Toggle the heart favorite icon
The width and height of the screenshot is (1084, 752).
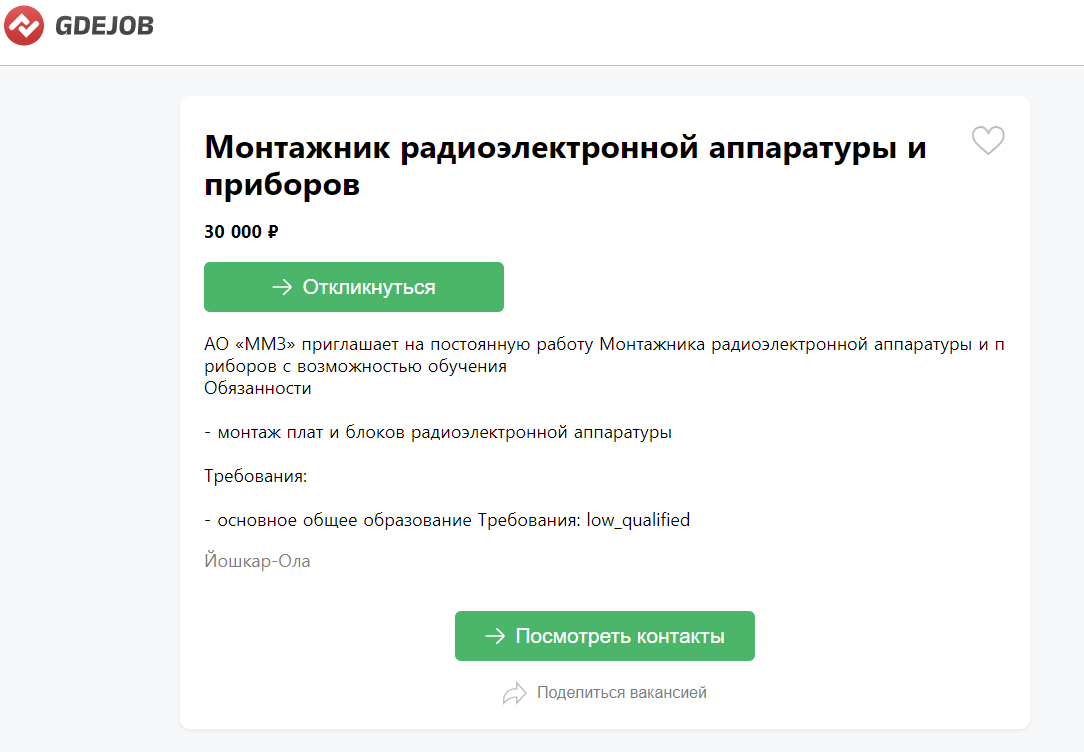(988, 141)
